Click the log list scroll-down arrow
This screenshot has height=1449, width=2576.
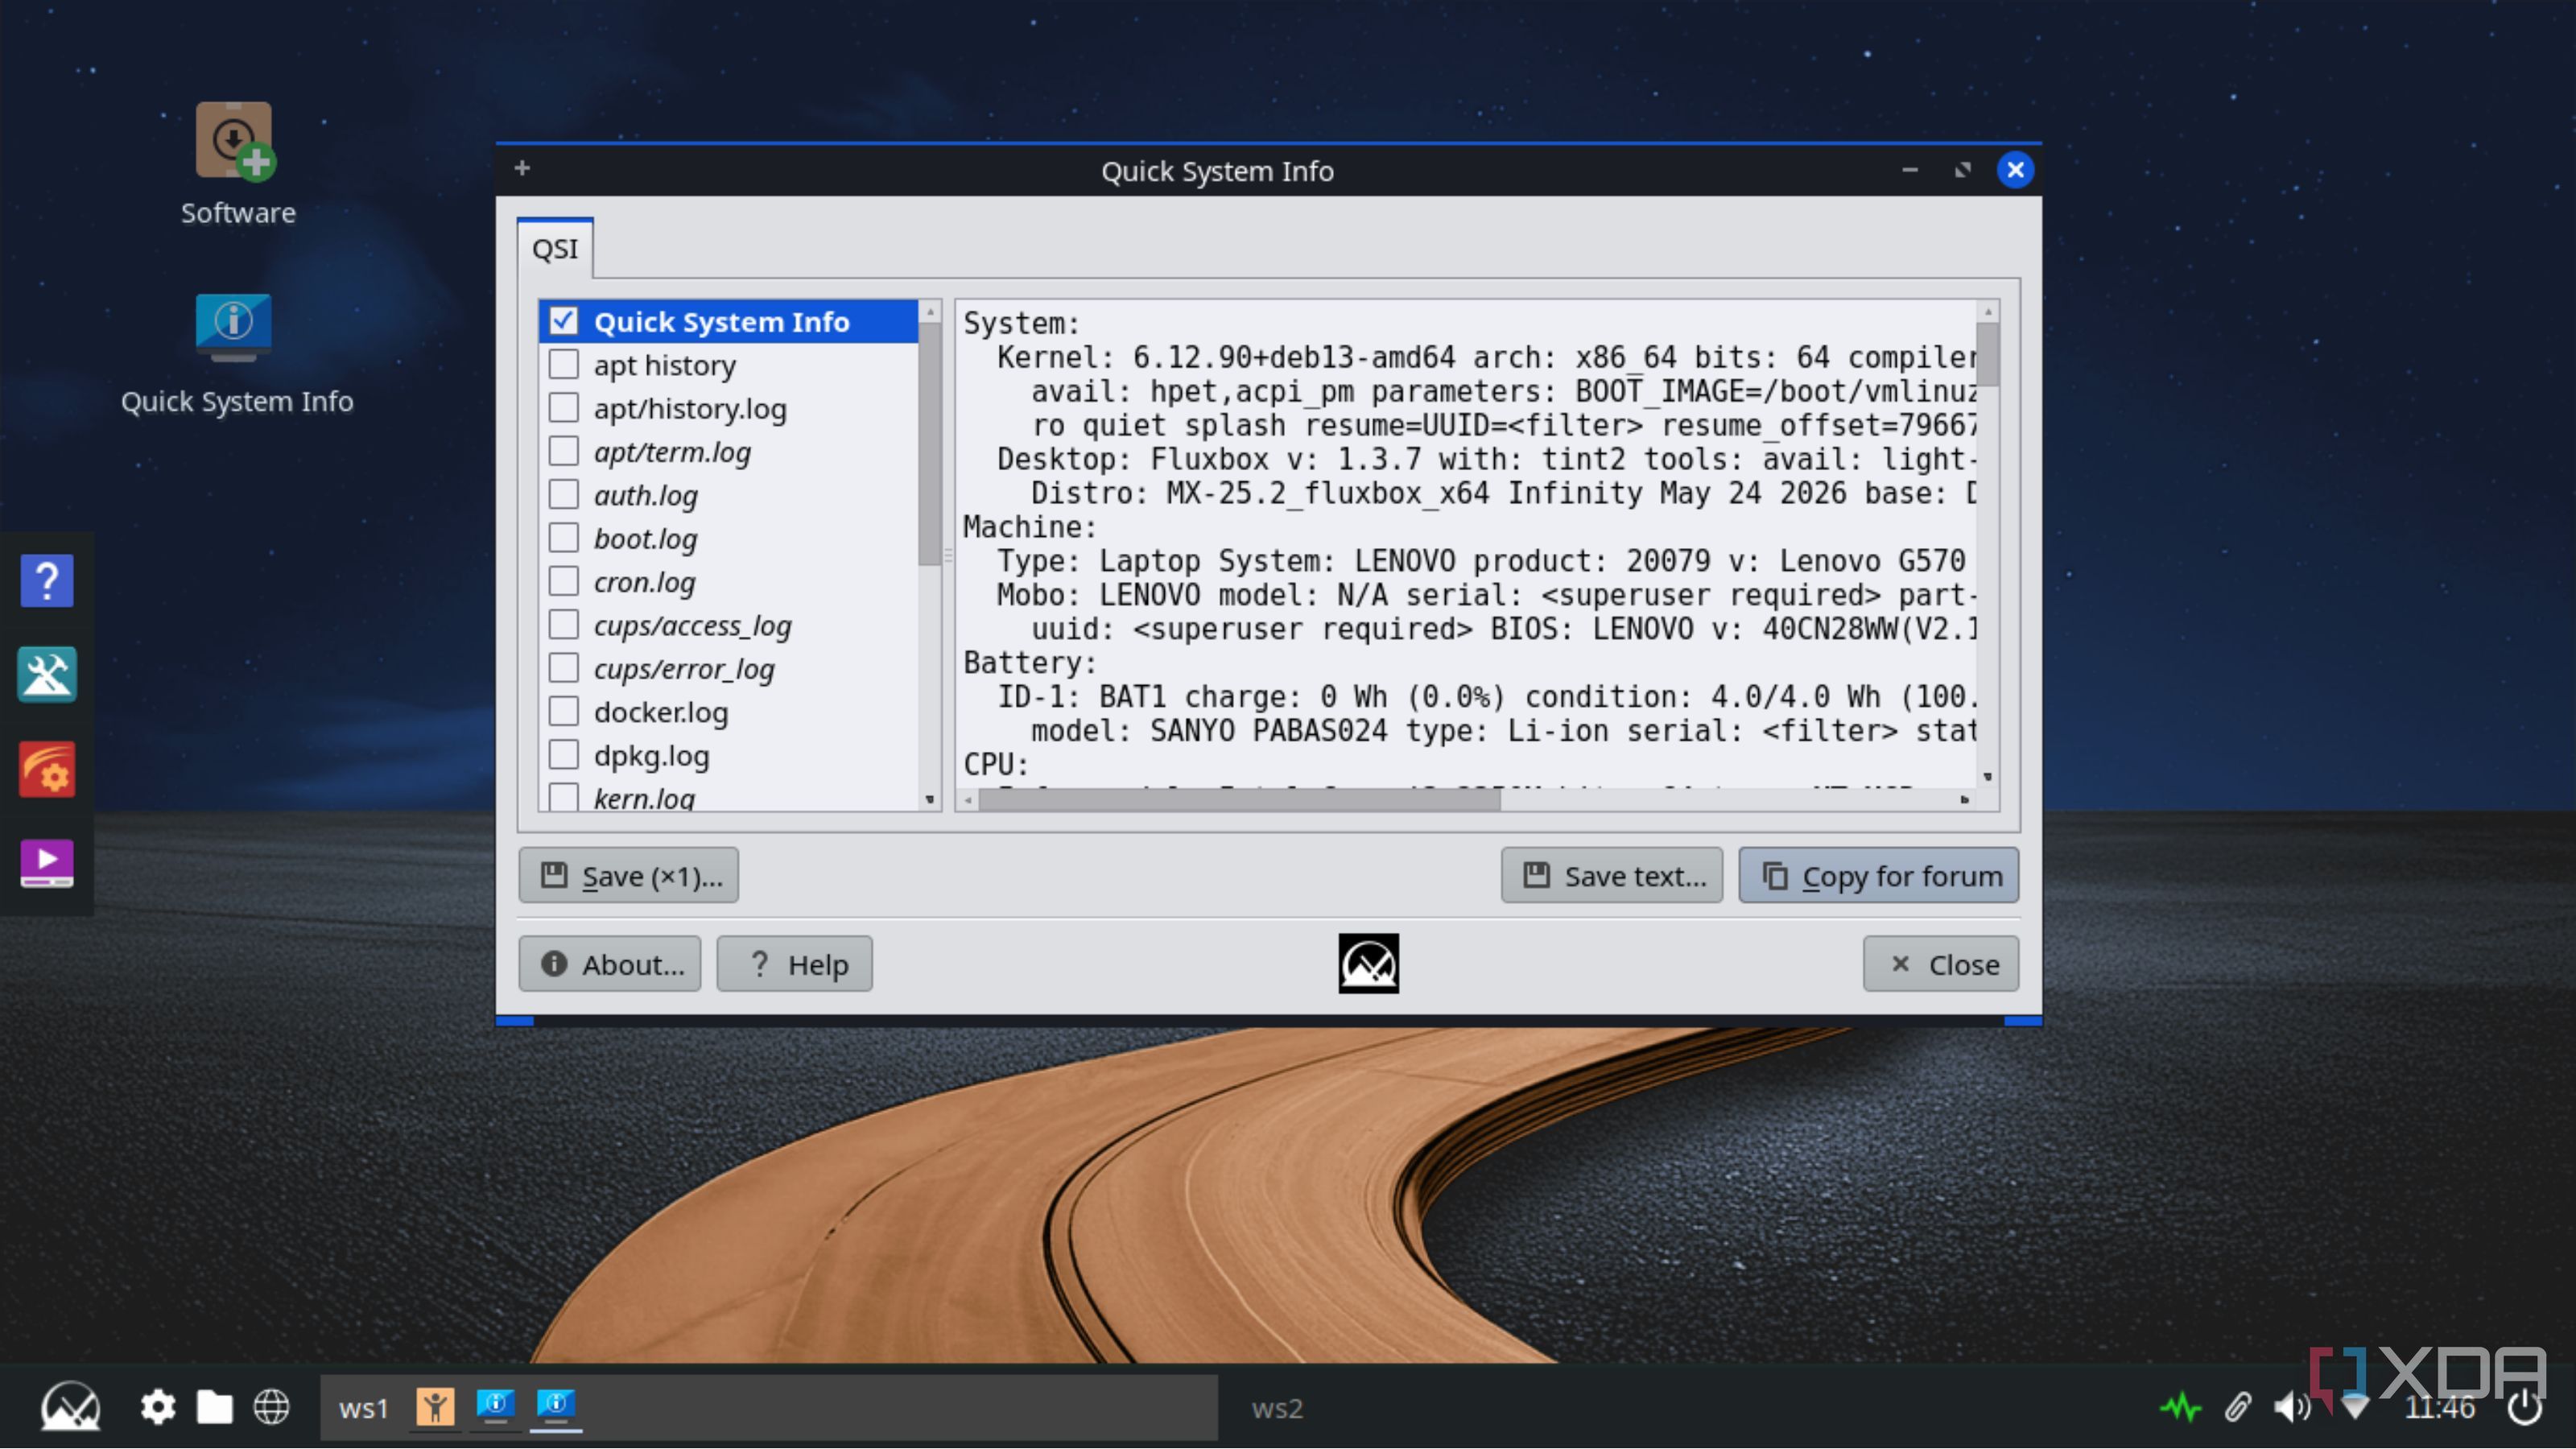[930, 799]
